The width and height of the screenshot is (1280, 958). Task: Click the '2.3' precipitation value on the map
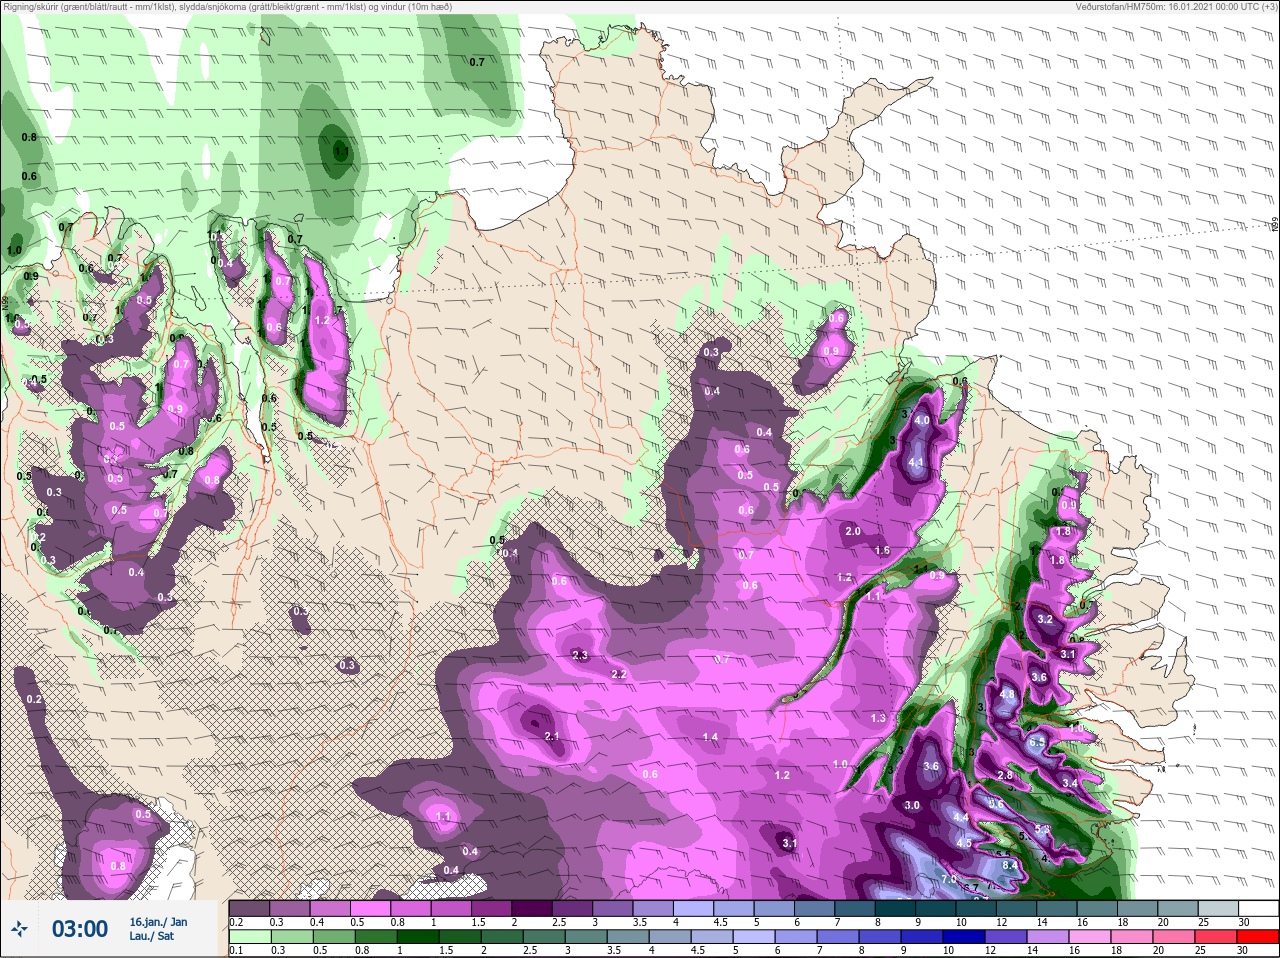coord(580,655)
